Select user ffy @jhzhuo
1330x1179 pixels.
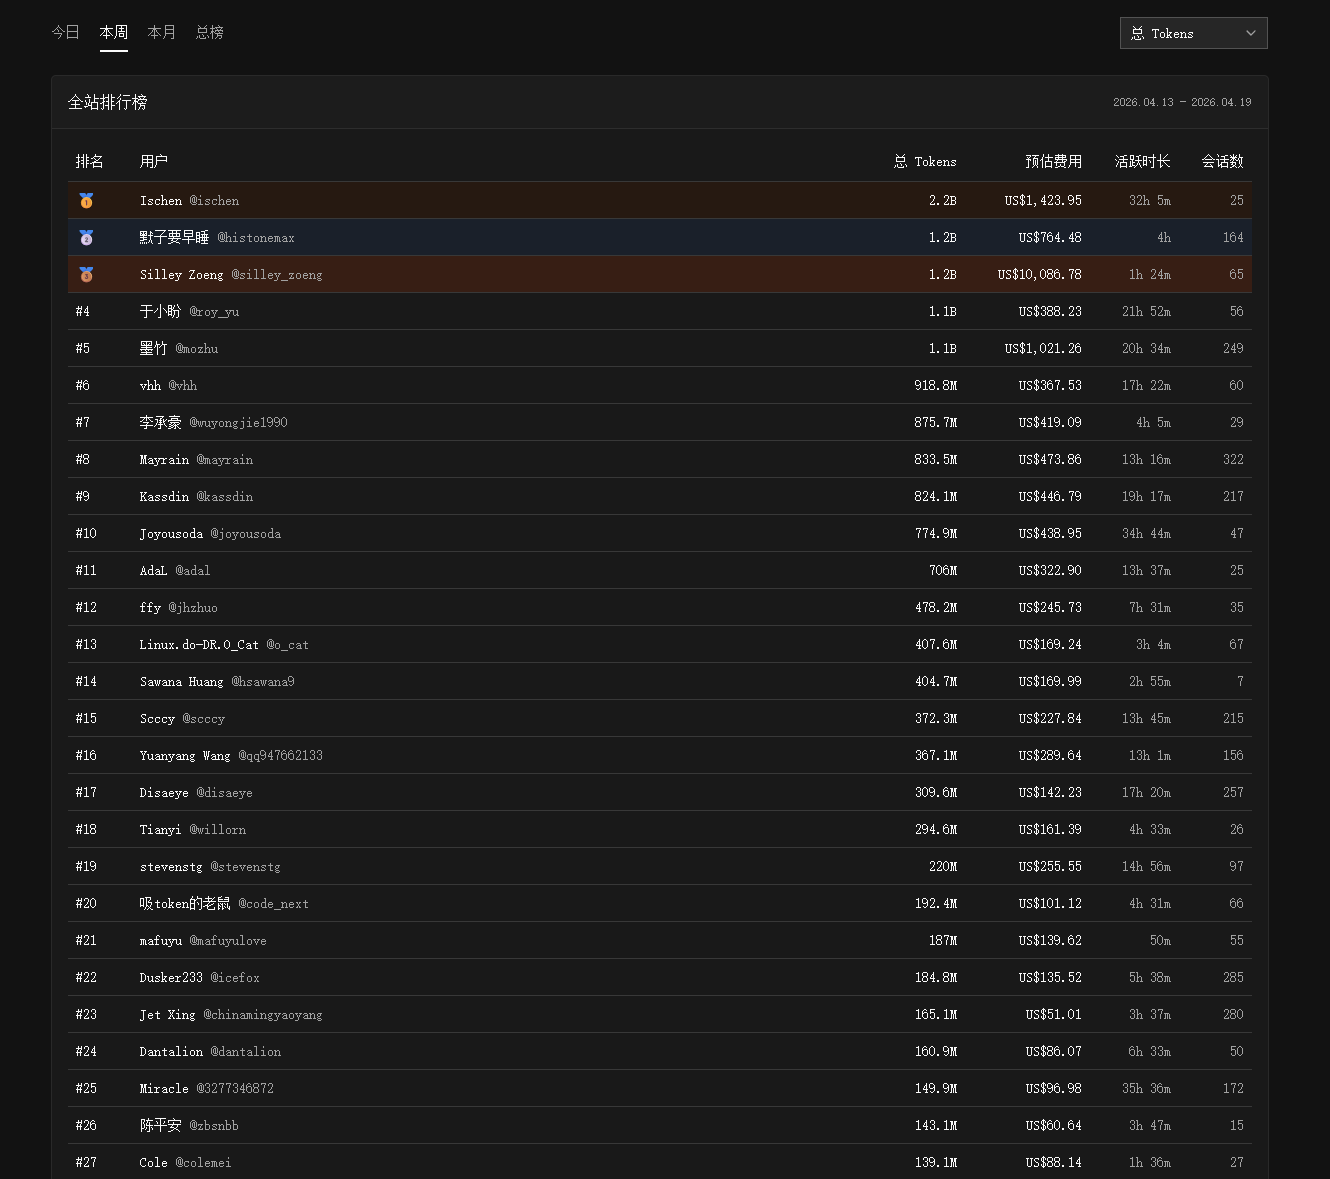(x=178, y=608)
